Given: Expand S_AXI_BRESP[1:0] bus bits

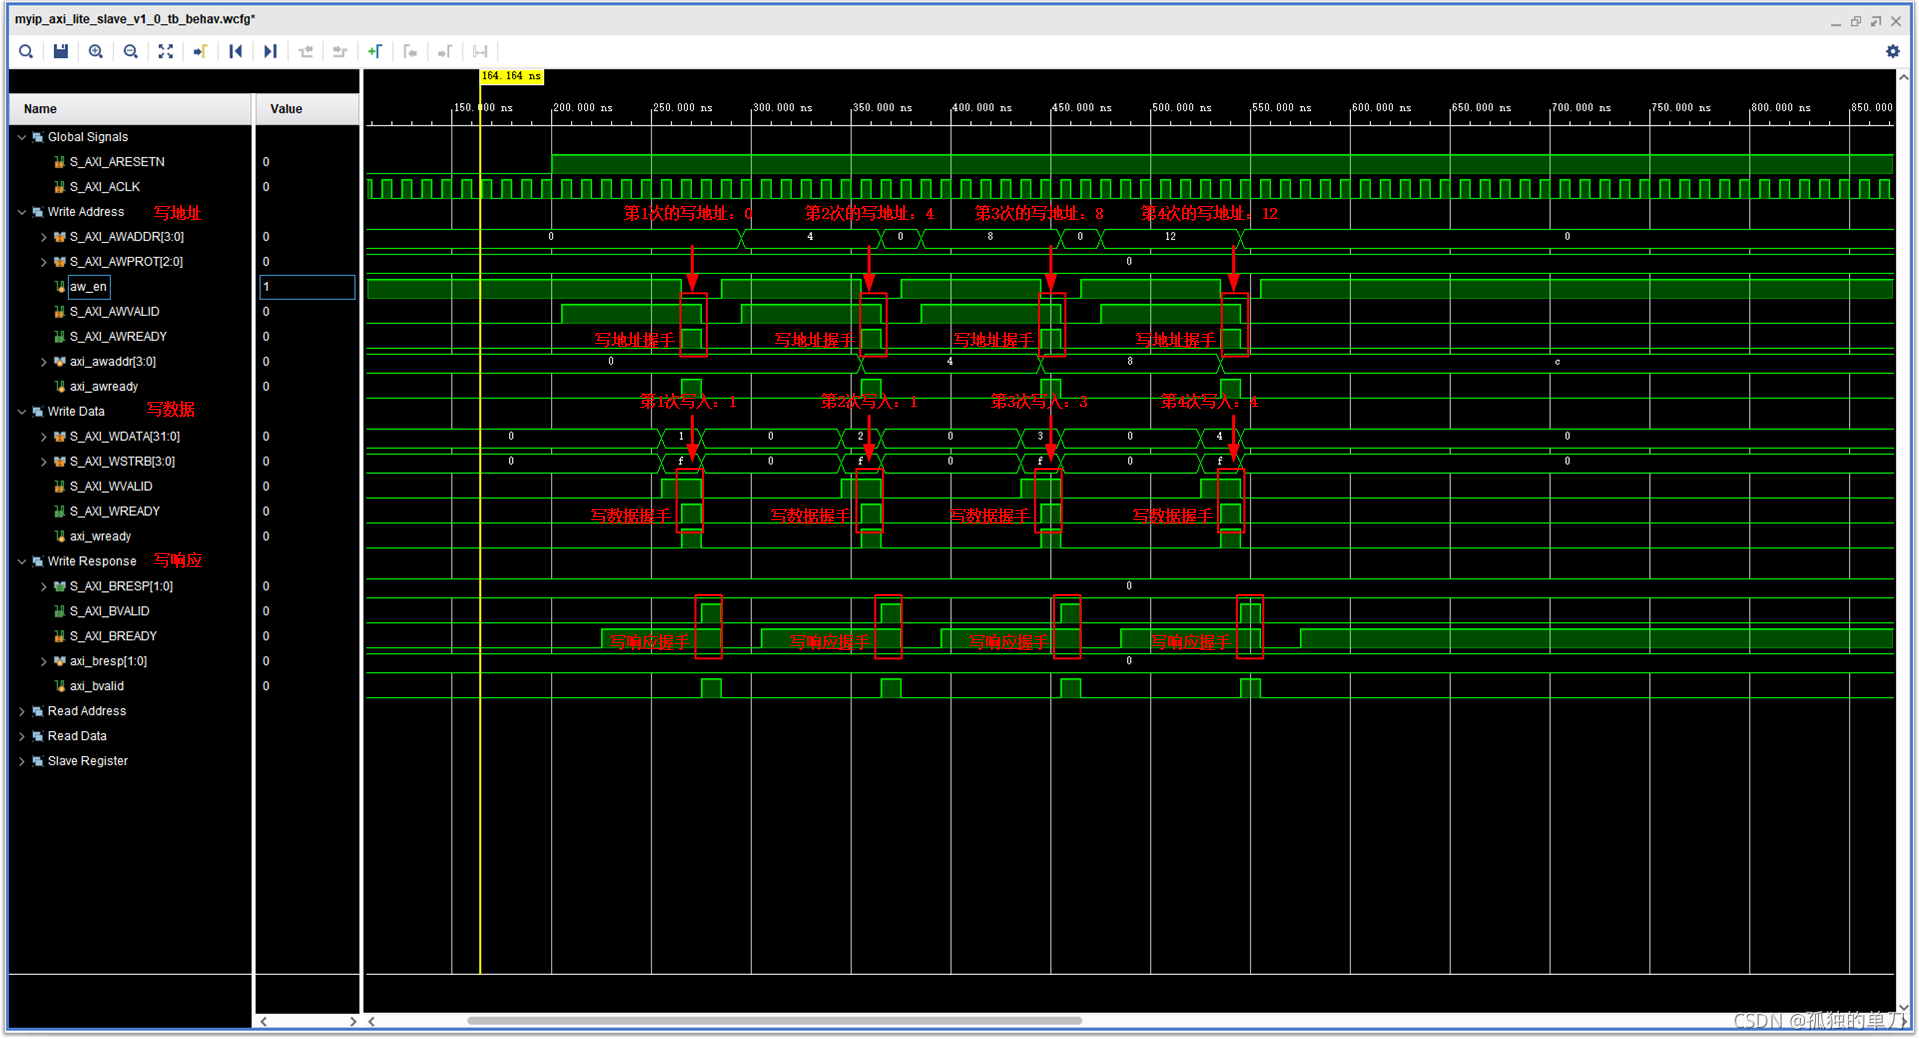Looking at the screenshot, I should pyautogui.click(x=43, y=586).
